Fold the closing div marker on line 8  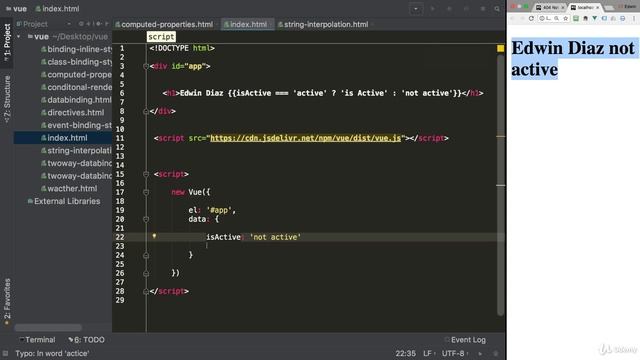pos(146,111)
